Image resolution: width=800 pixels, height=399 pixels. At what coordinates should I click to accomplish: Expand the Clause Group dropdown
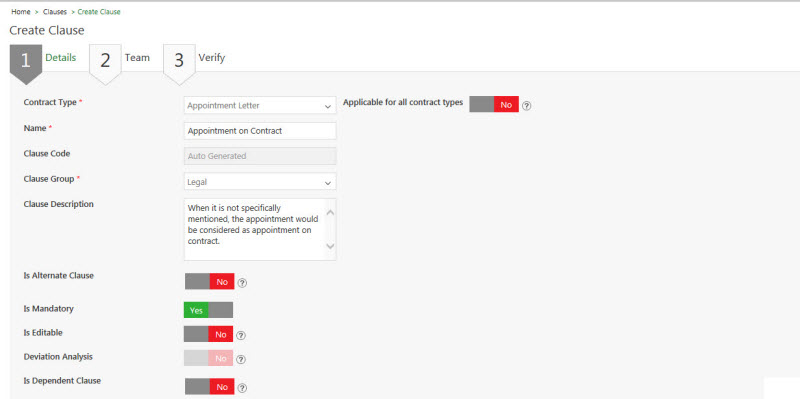click(x=260, y=182)
